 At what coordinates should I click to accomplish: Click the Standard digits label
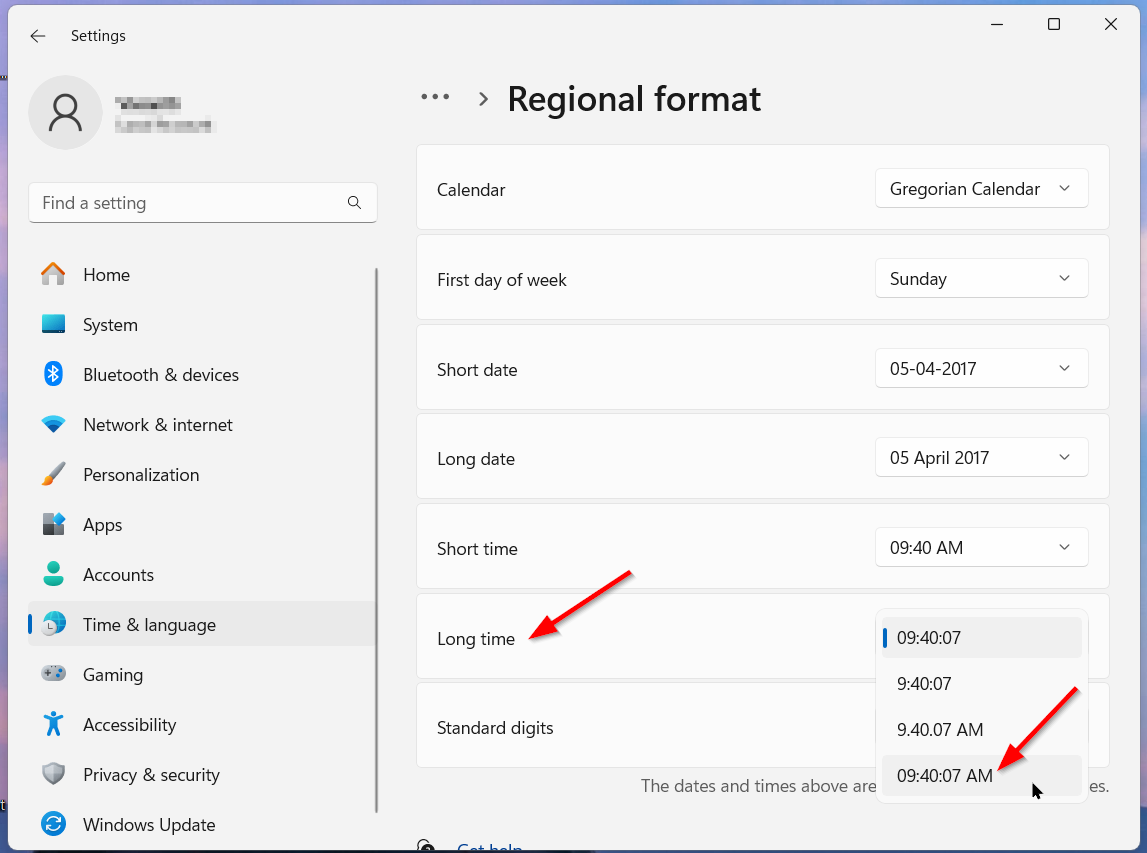(494, 728)
